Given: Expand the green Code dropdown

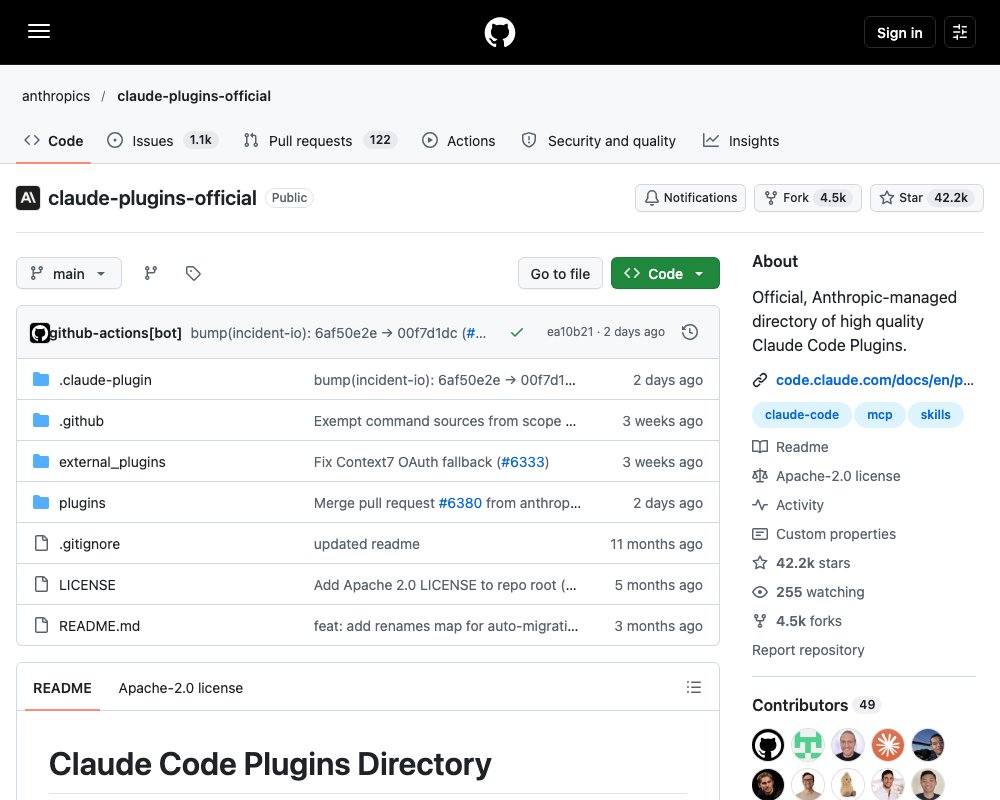Looking at the screenshot, I should 665,273.
